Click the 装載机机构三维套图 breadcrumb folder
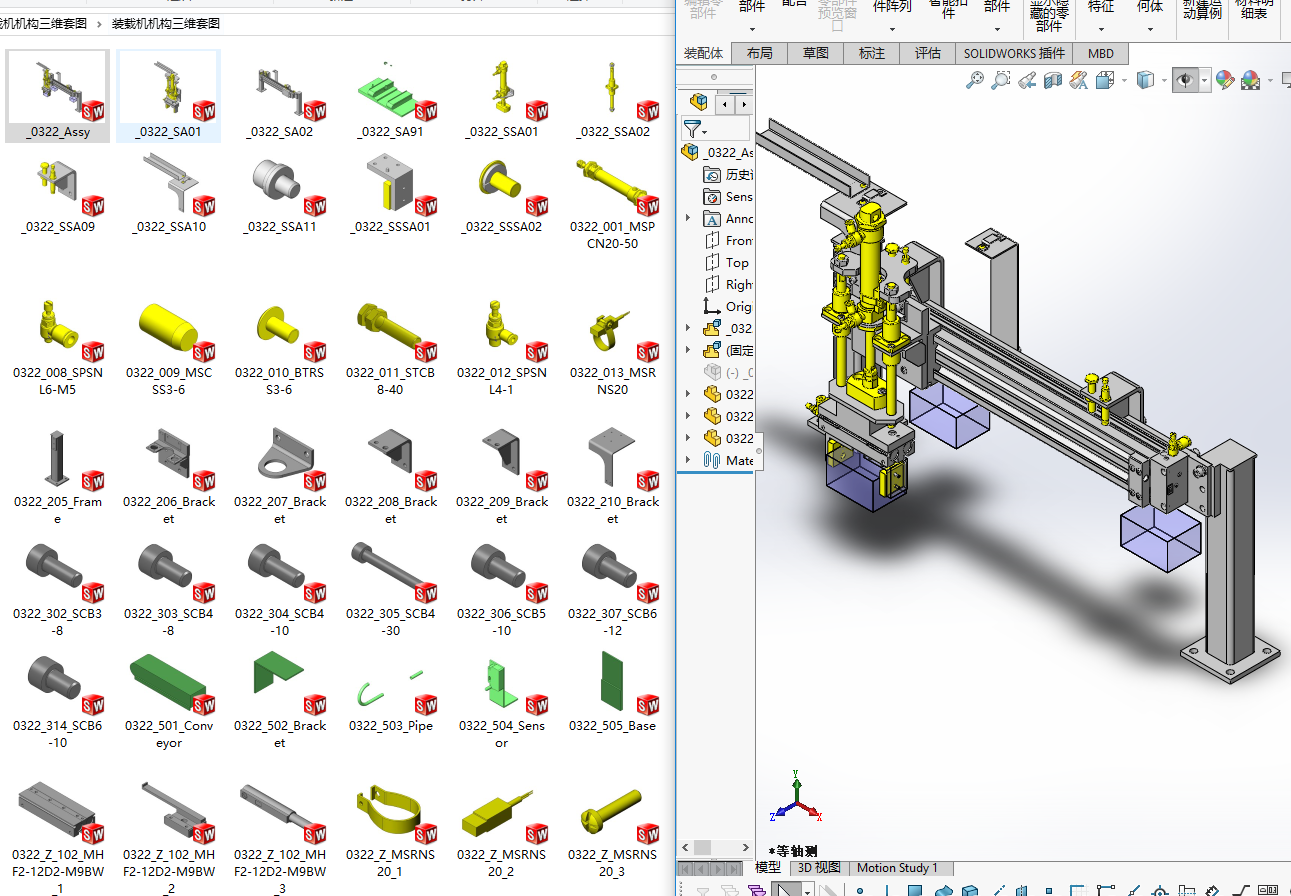This screenshot has height=896, width=1291. [165, 23]
